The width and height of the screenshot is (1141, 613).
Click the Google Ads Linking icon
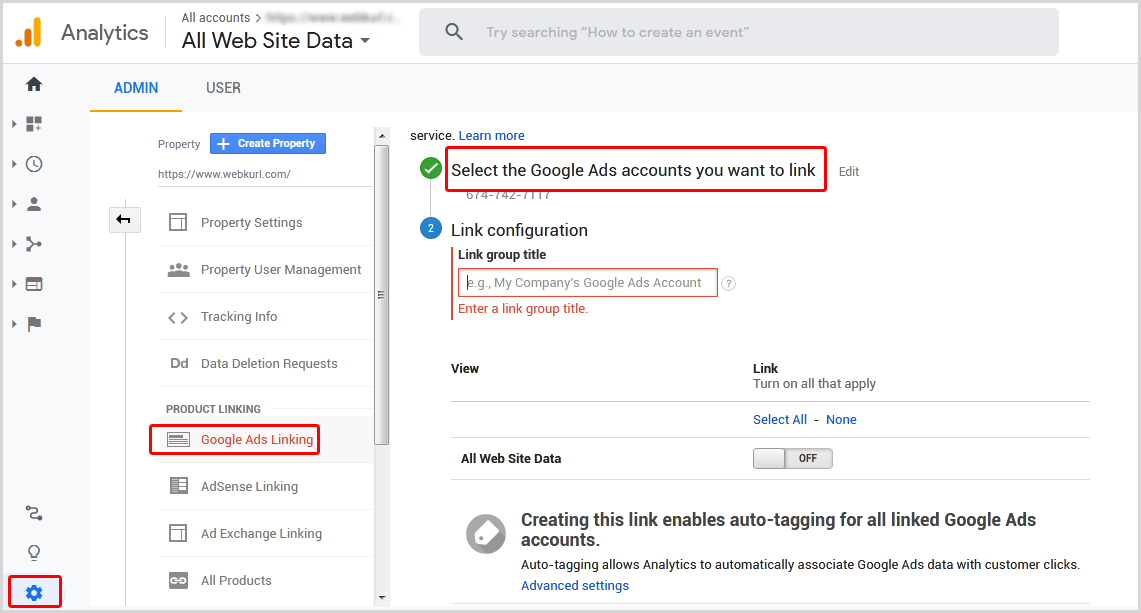tap(178, 440)
